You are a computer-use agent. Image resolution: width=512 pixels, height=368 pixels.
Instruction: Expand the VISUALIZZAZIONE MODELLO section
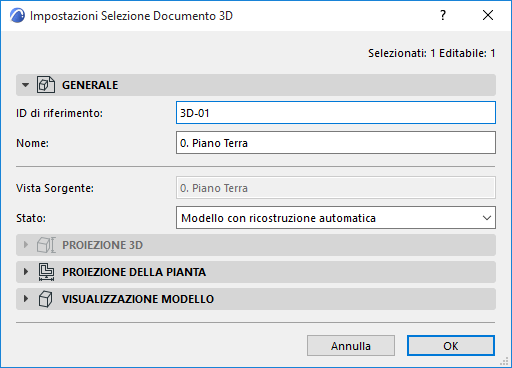26,299
